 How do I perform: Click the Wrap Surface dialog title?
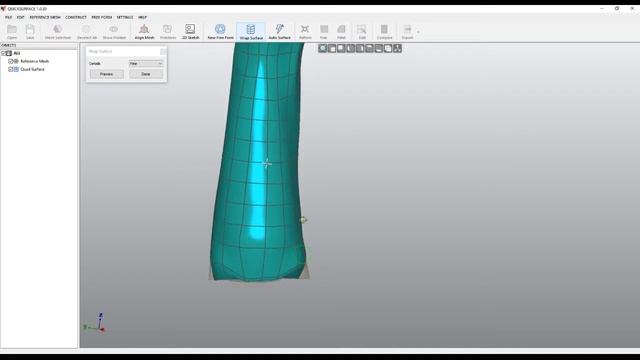pos(100,51)
